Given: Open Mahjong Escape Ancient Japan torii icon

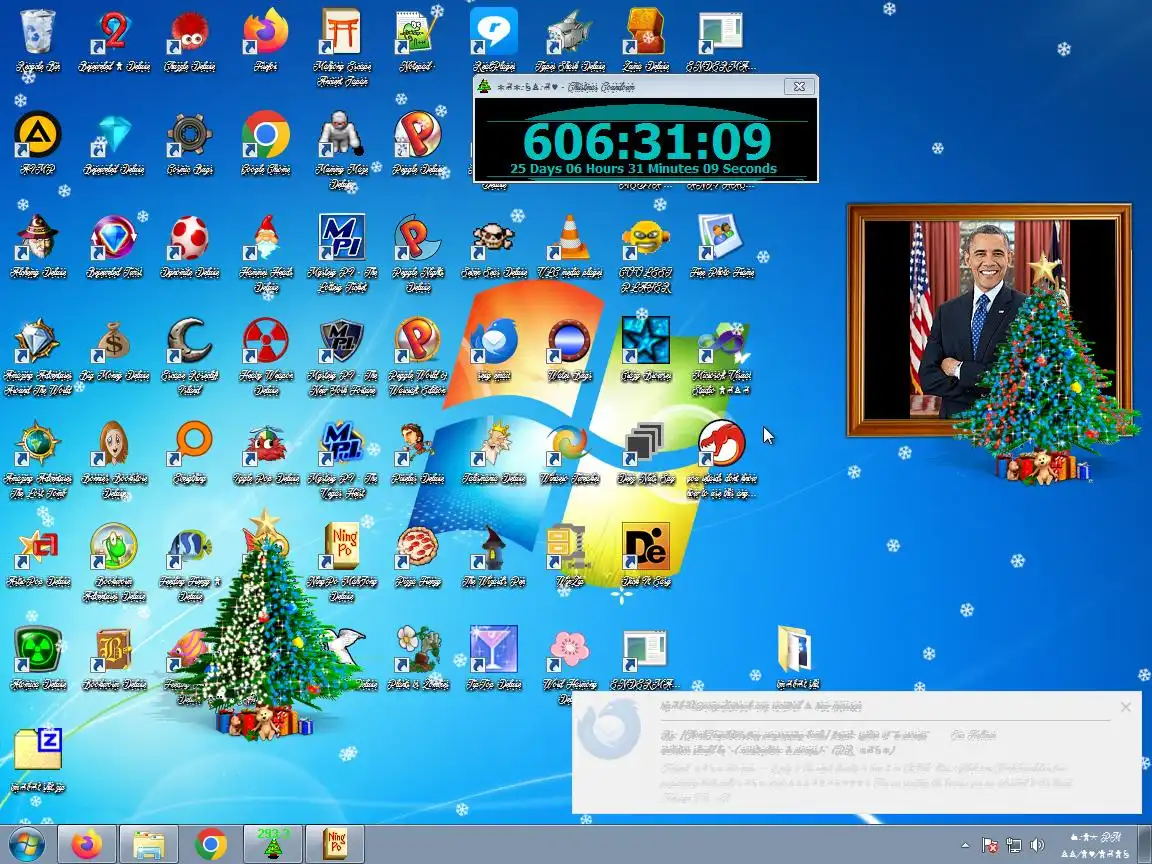Looking at the screenshot, I should [342, 32].
